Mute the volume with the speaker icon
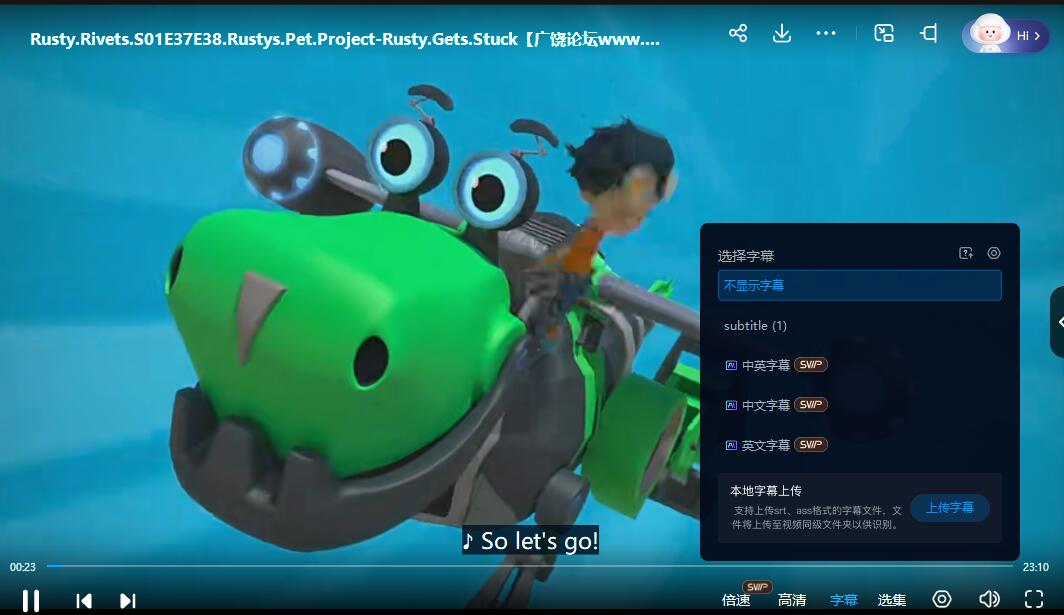Screen dimensions: 1064x615 coord(989,599)
